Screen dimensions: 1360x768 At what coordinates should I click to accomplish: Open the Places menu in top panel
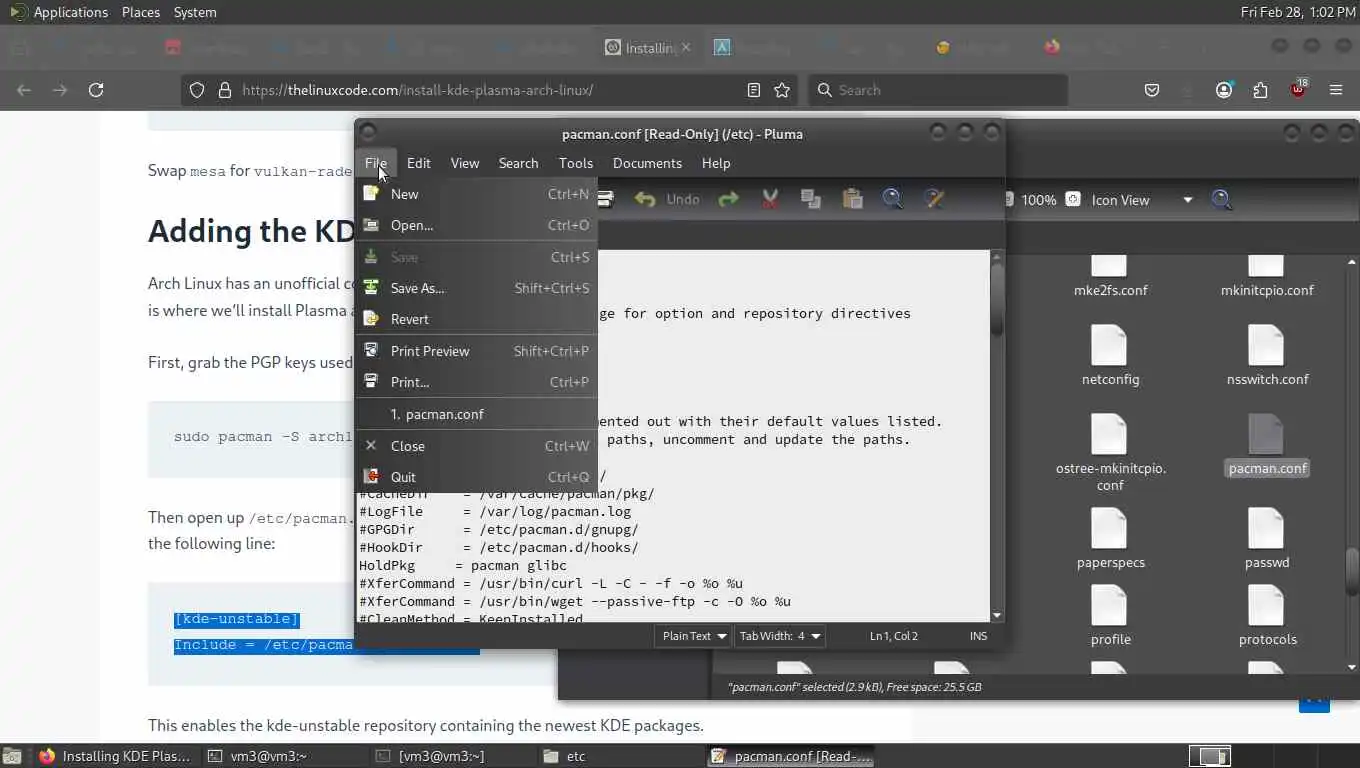tap(141, 12)
